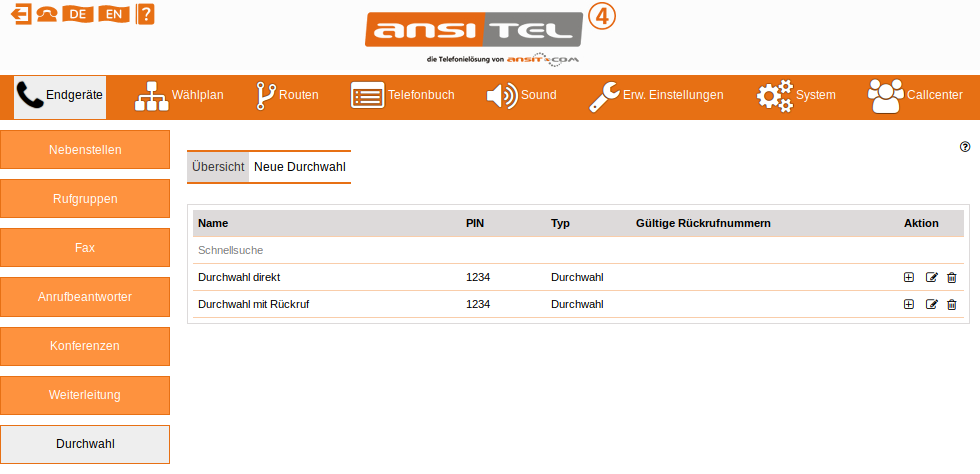Open the Telefonbuch menu
Image resolution: width=980 pixels, height=474 pixels.
point(403,96)
